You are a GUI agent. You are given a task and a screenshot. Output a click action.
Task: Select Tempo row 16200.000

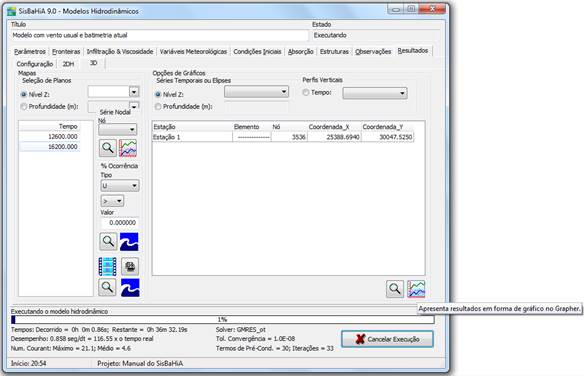(49, 147)
